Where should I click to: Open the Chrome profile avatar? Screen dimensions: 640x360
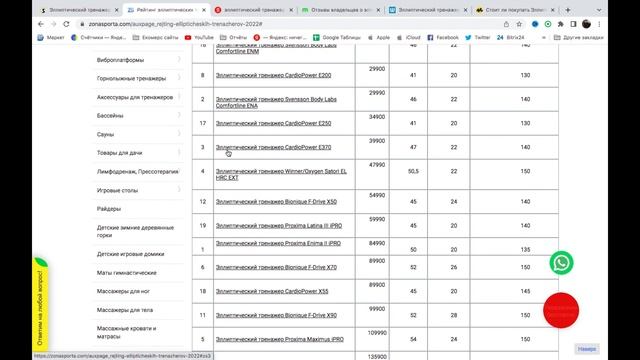coord(586,24)
